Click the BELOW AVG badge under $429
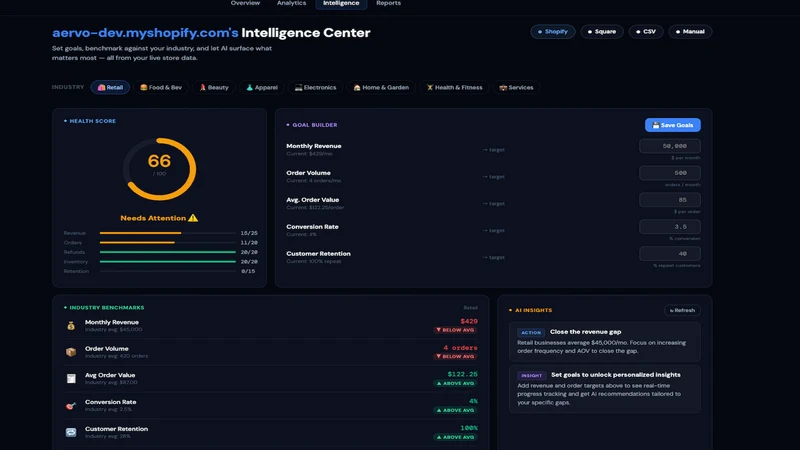This screenshot has width=800, height=450. point(455,330)
